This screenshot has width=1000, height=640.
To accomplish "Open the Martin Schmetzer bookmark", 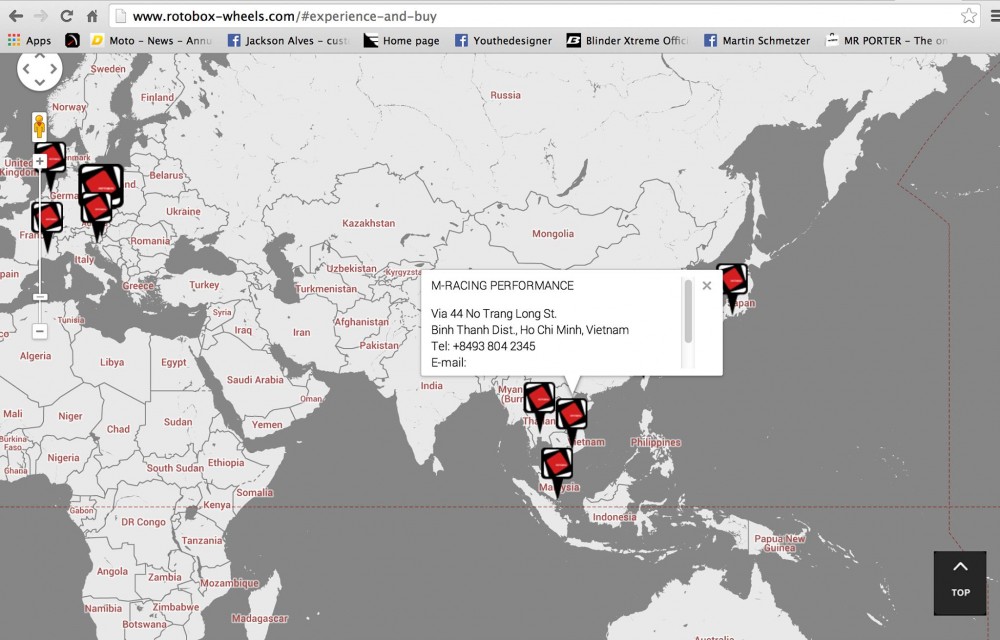I will pyautogui.click(x=757, y=41).
